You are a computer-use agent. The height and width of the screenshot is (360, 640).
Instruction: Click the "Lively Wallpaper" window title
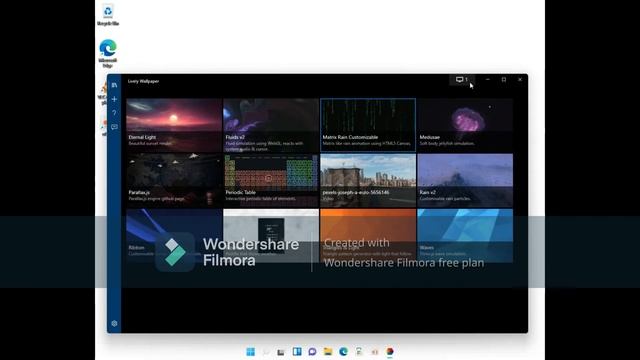[143, 81]
